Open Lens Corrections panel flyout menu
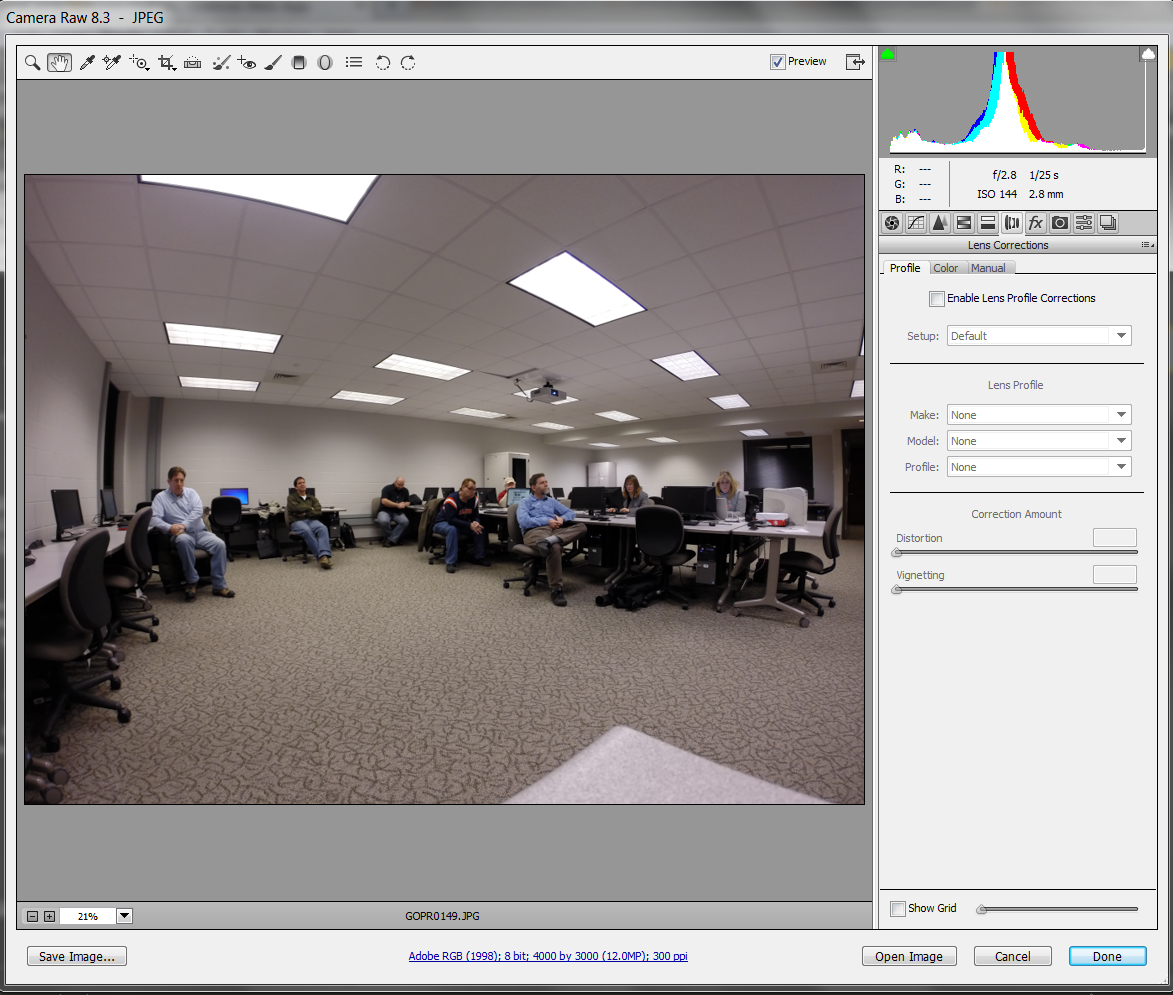The width and height of the screenshot is (1173, 995). 1147,245
